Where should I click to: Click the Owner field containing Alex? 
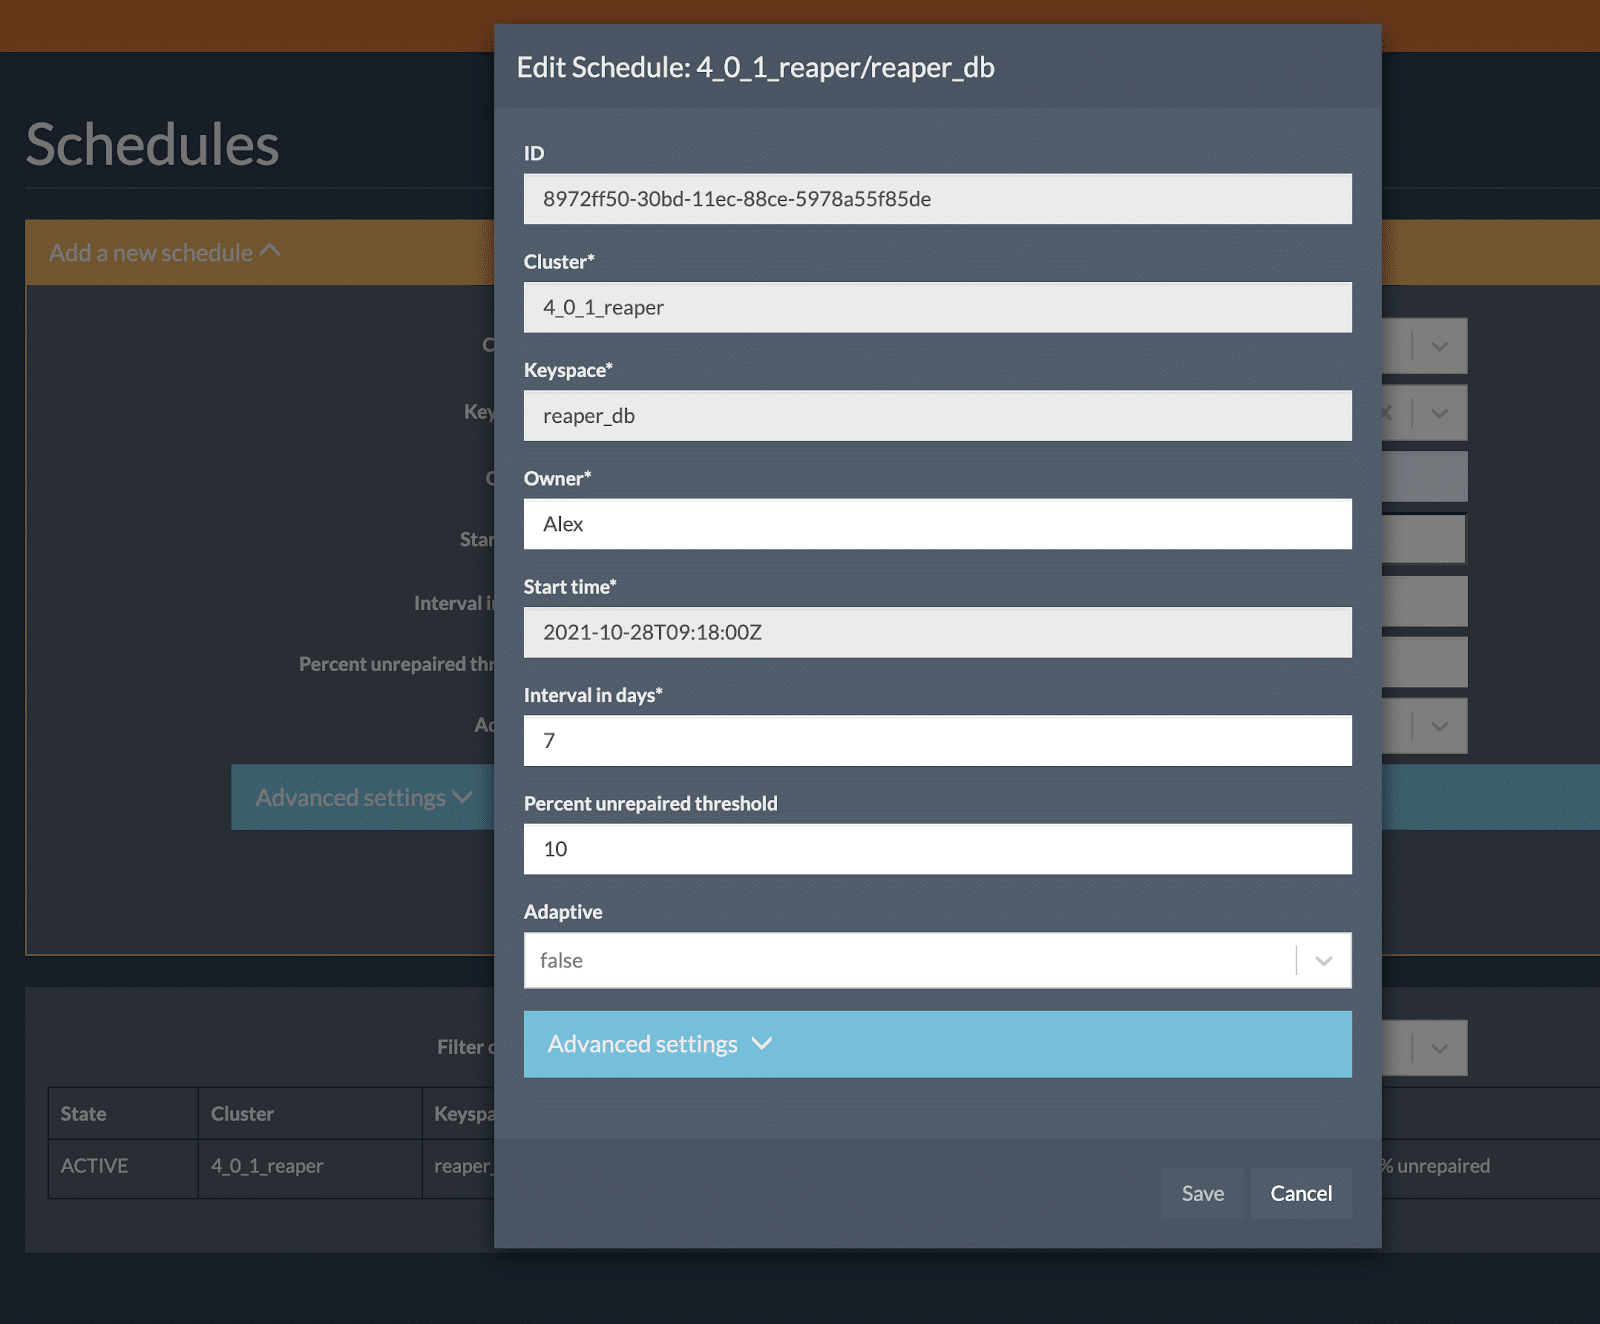pyautogui.click(x=937, y=524)
